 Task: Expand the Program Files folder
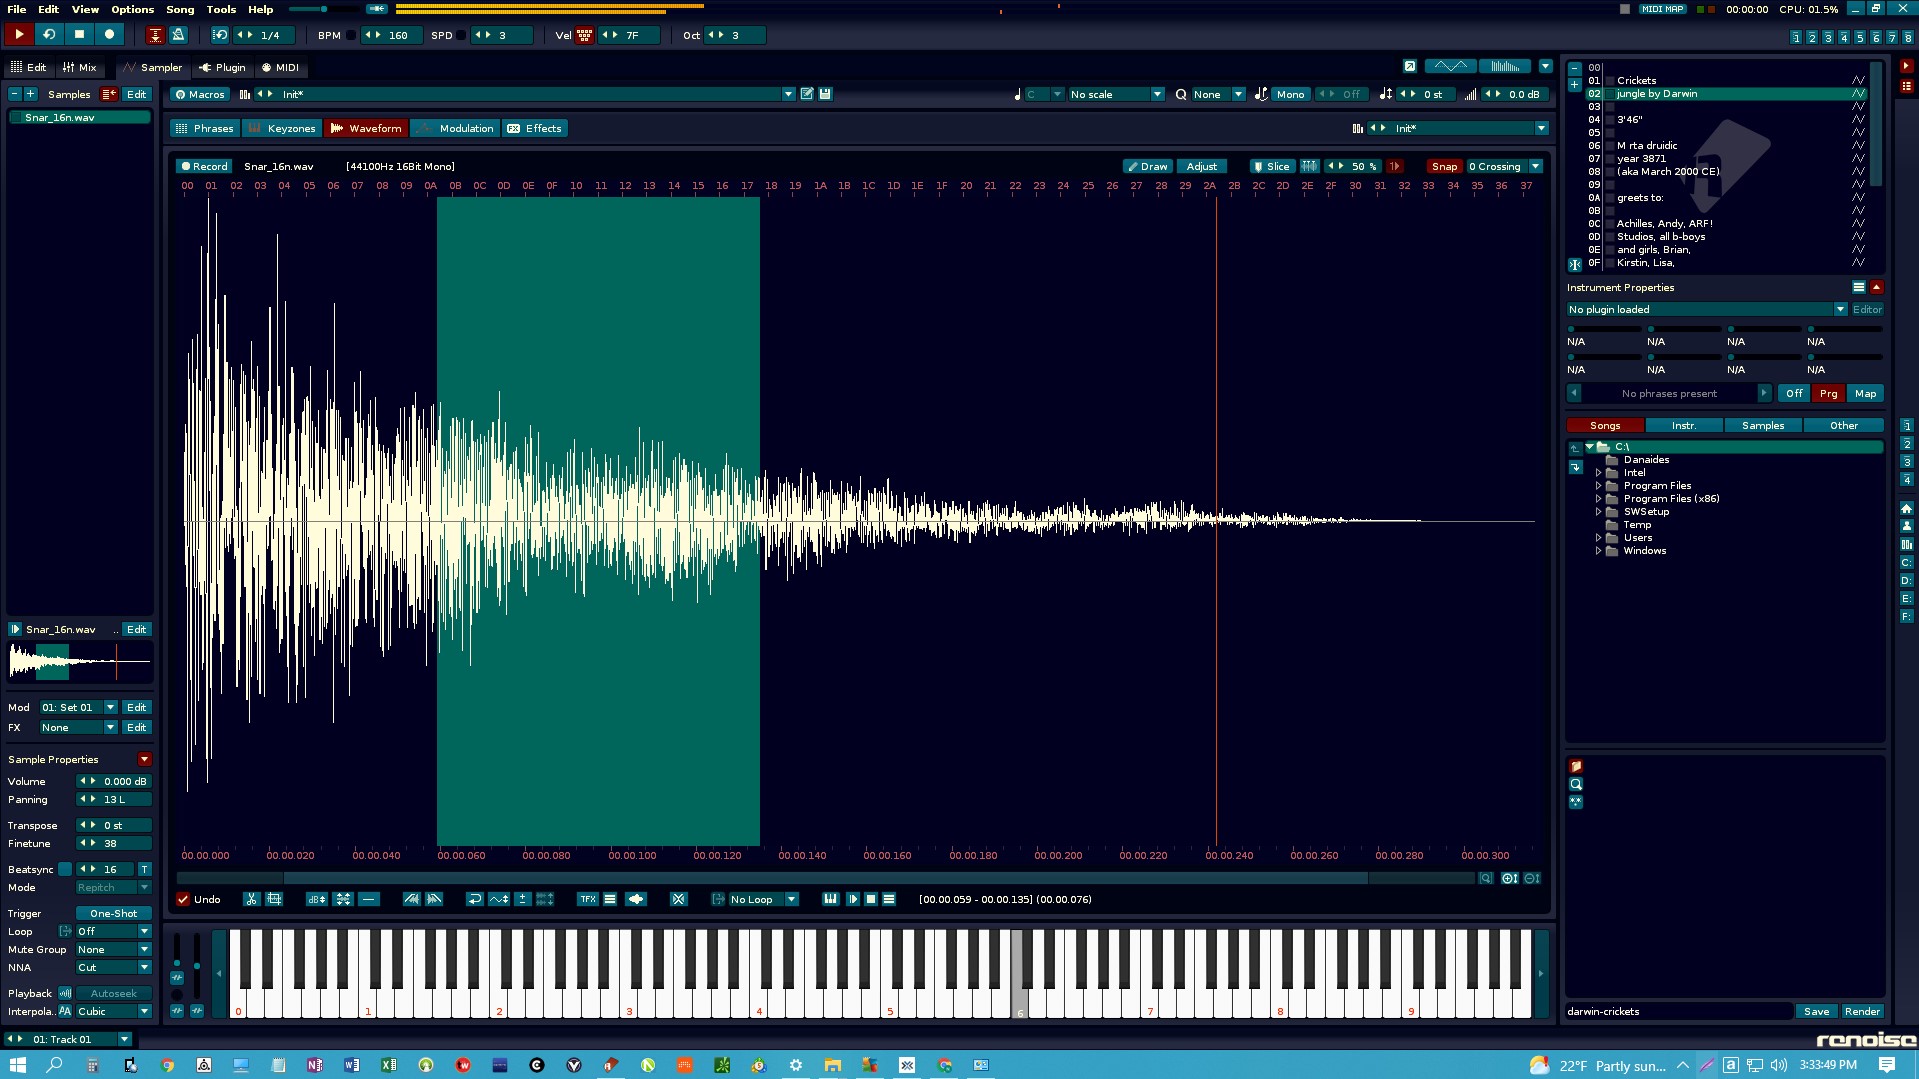[x=1598, y=485]
